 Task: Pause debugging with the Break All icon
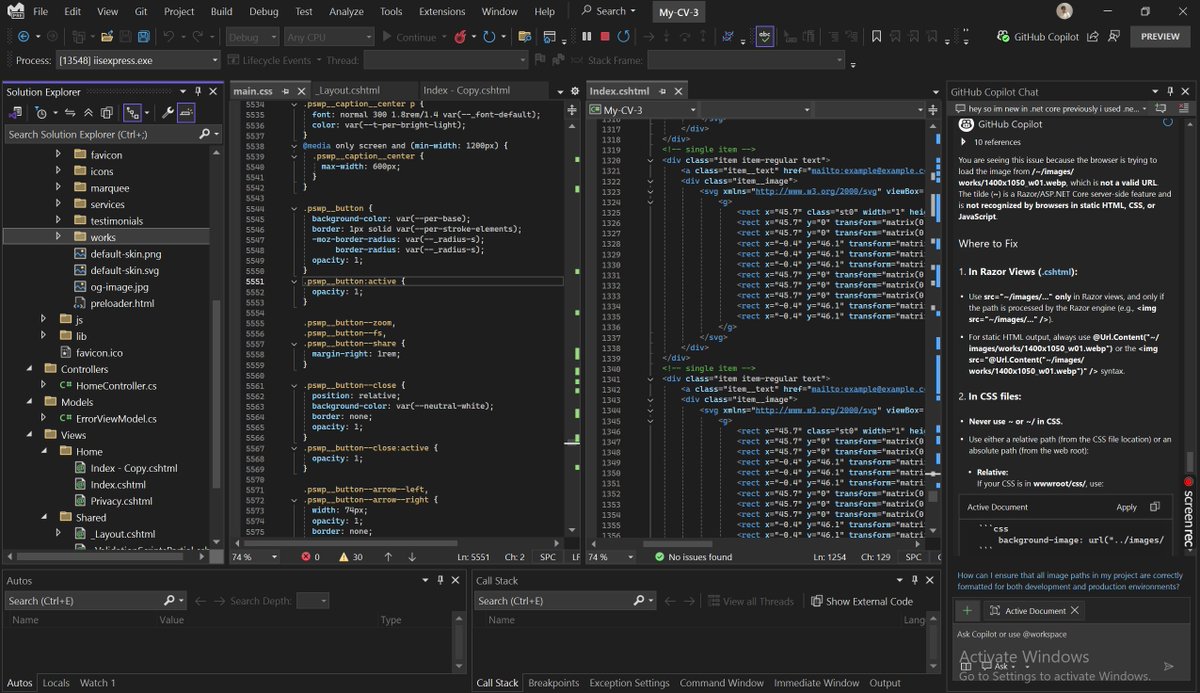click(x=586, y=37)
